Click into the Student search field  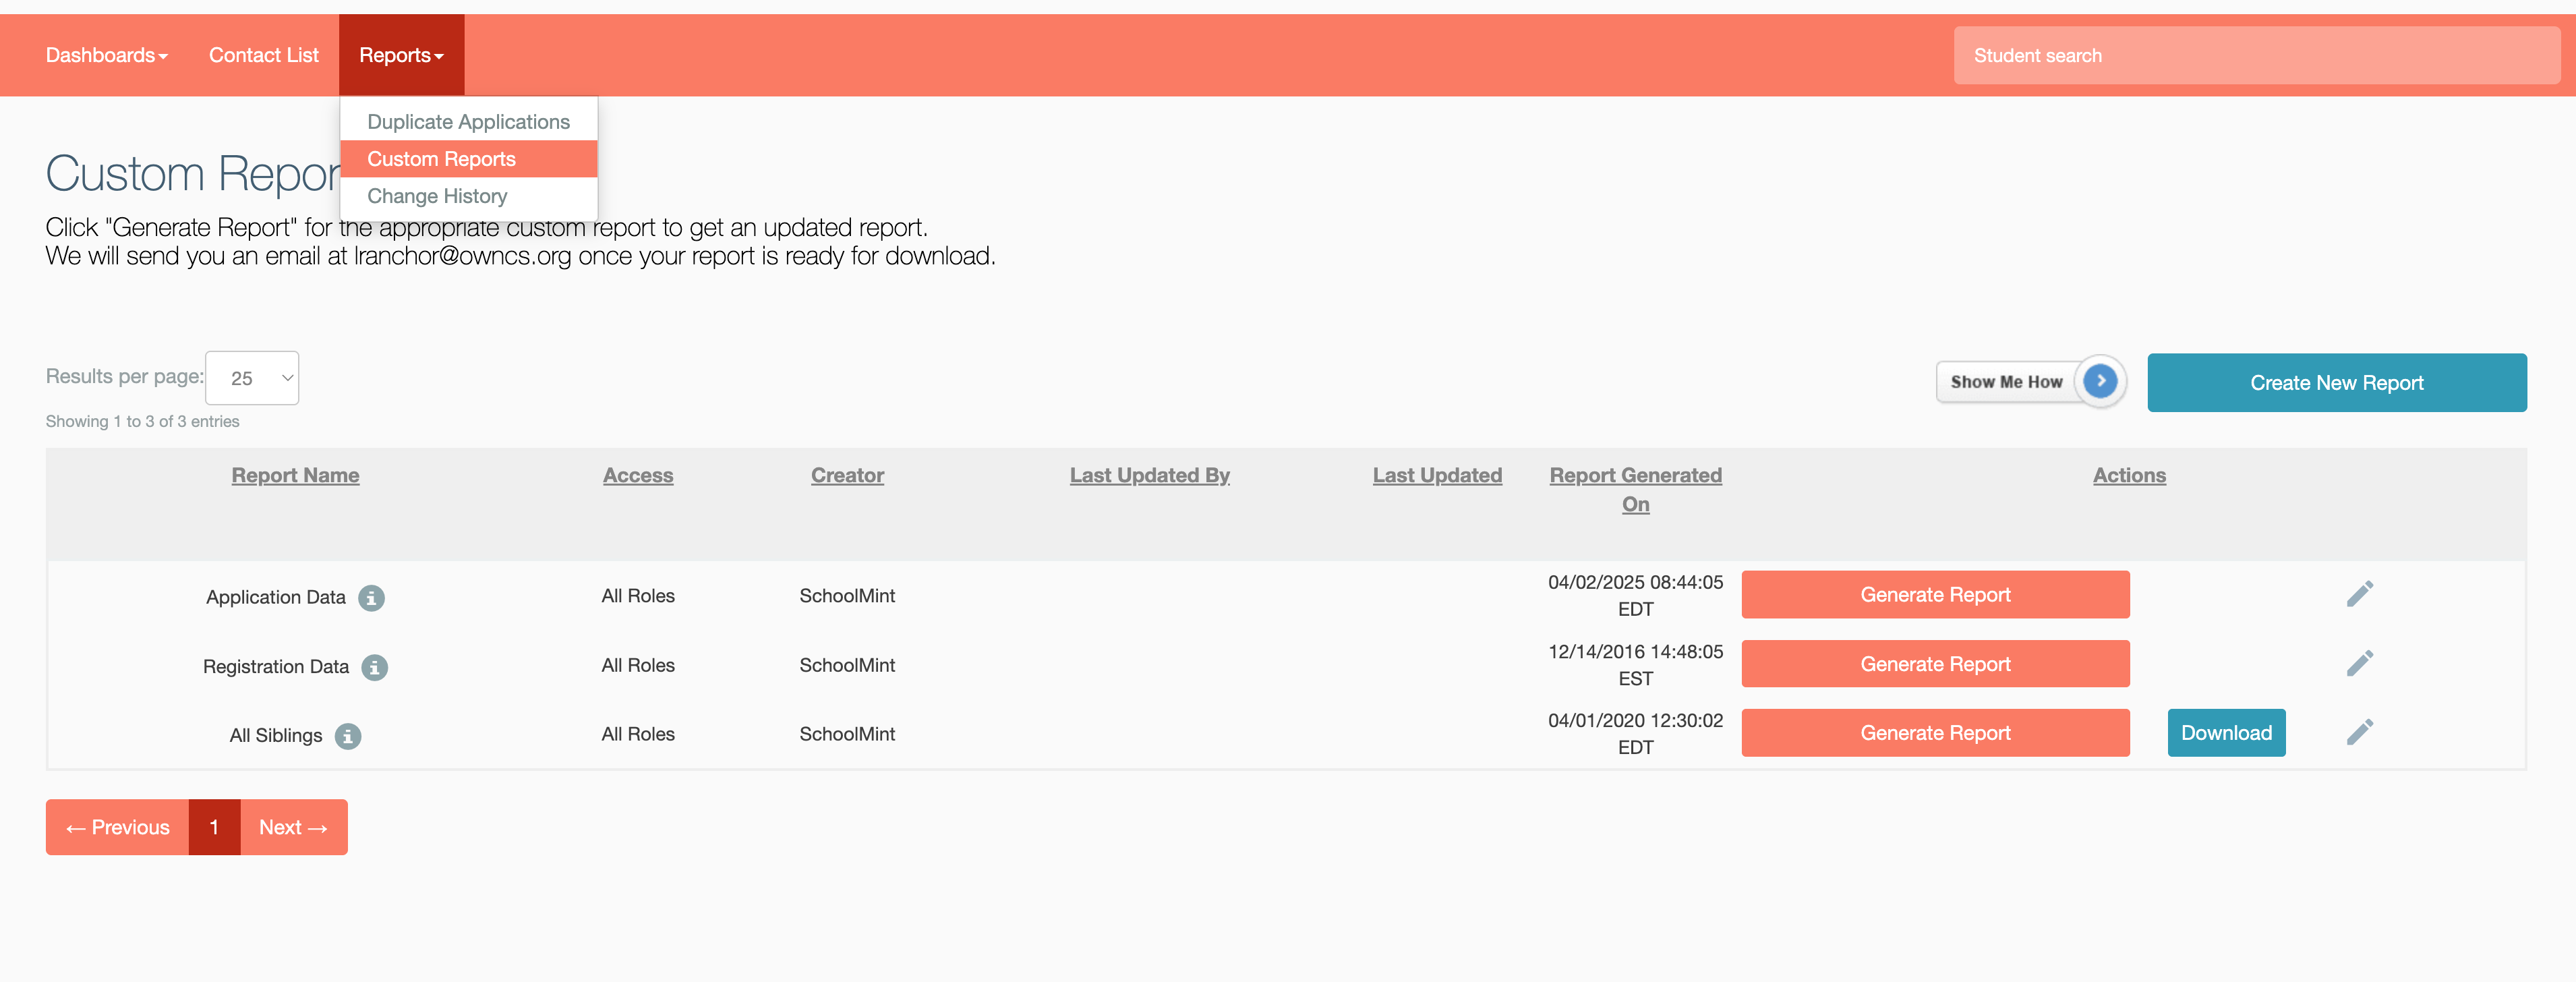pos(2255,56)
